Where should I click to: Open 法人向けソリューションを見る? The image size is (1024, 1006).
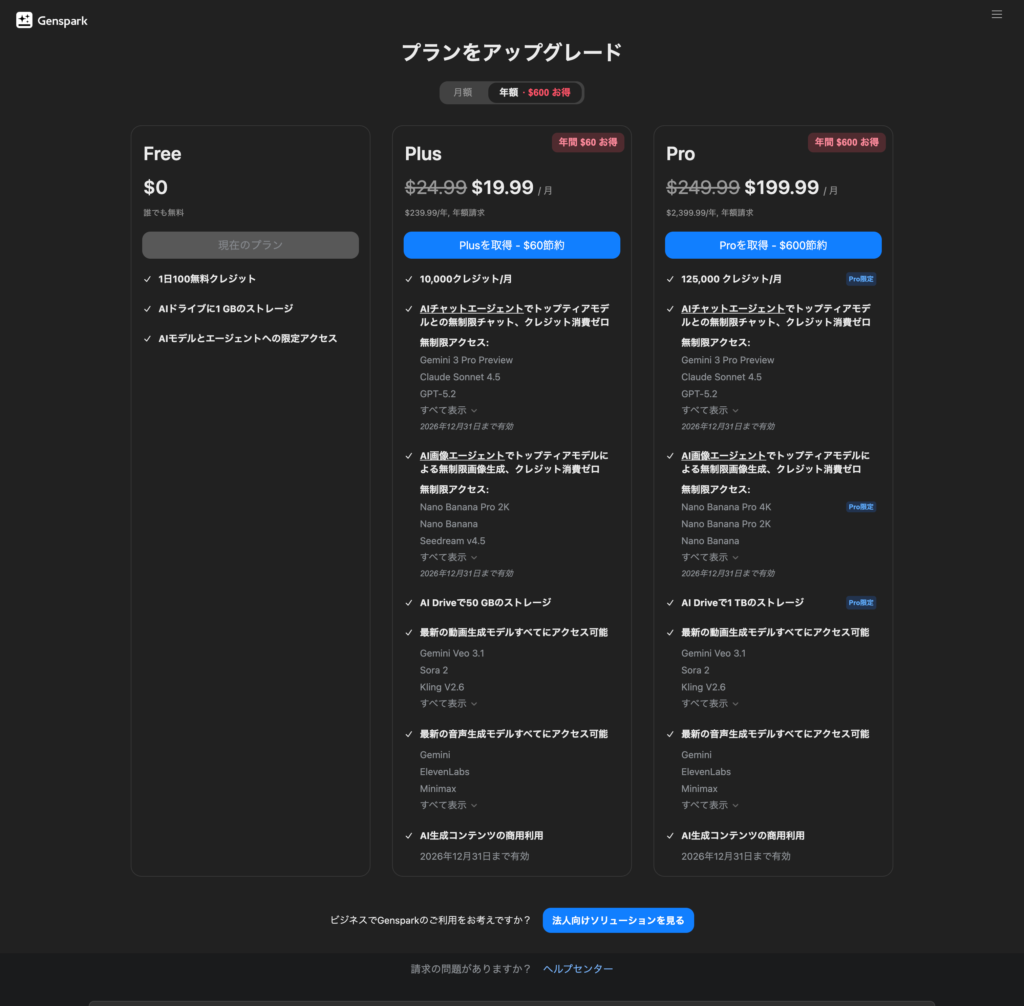click(x=617, y=920)
